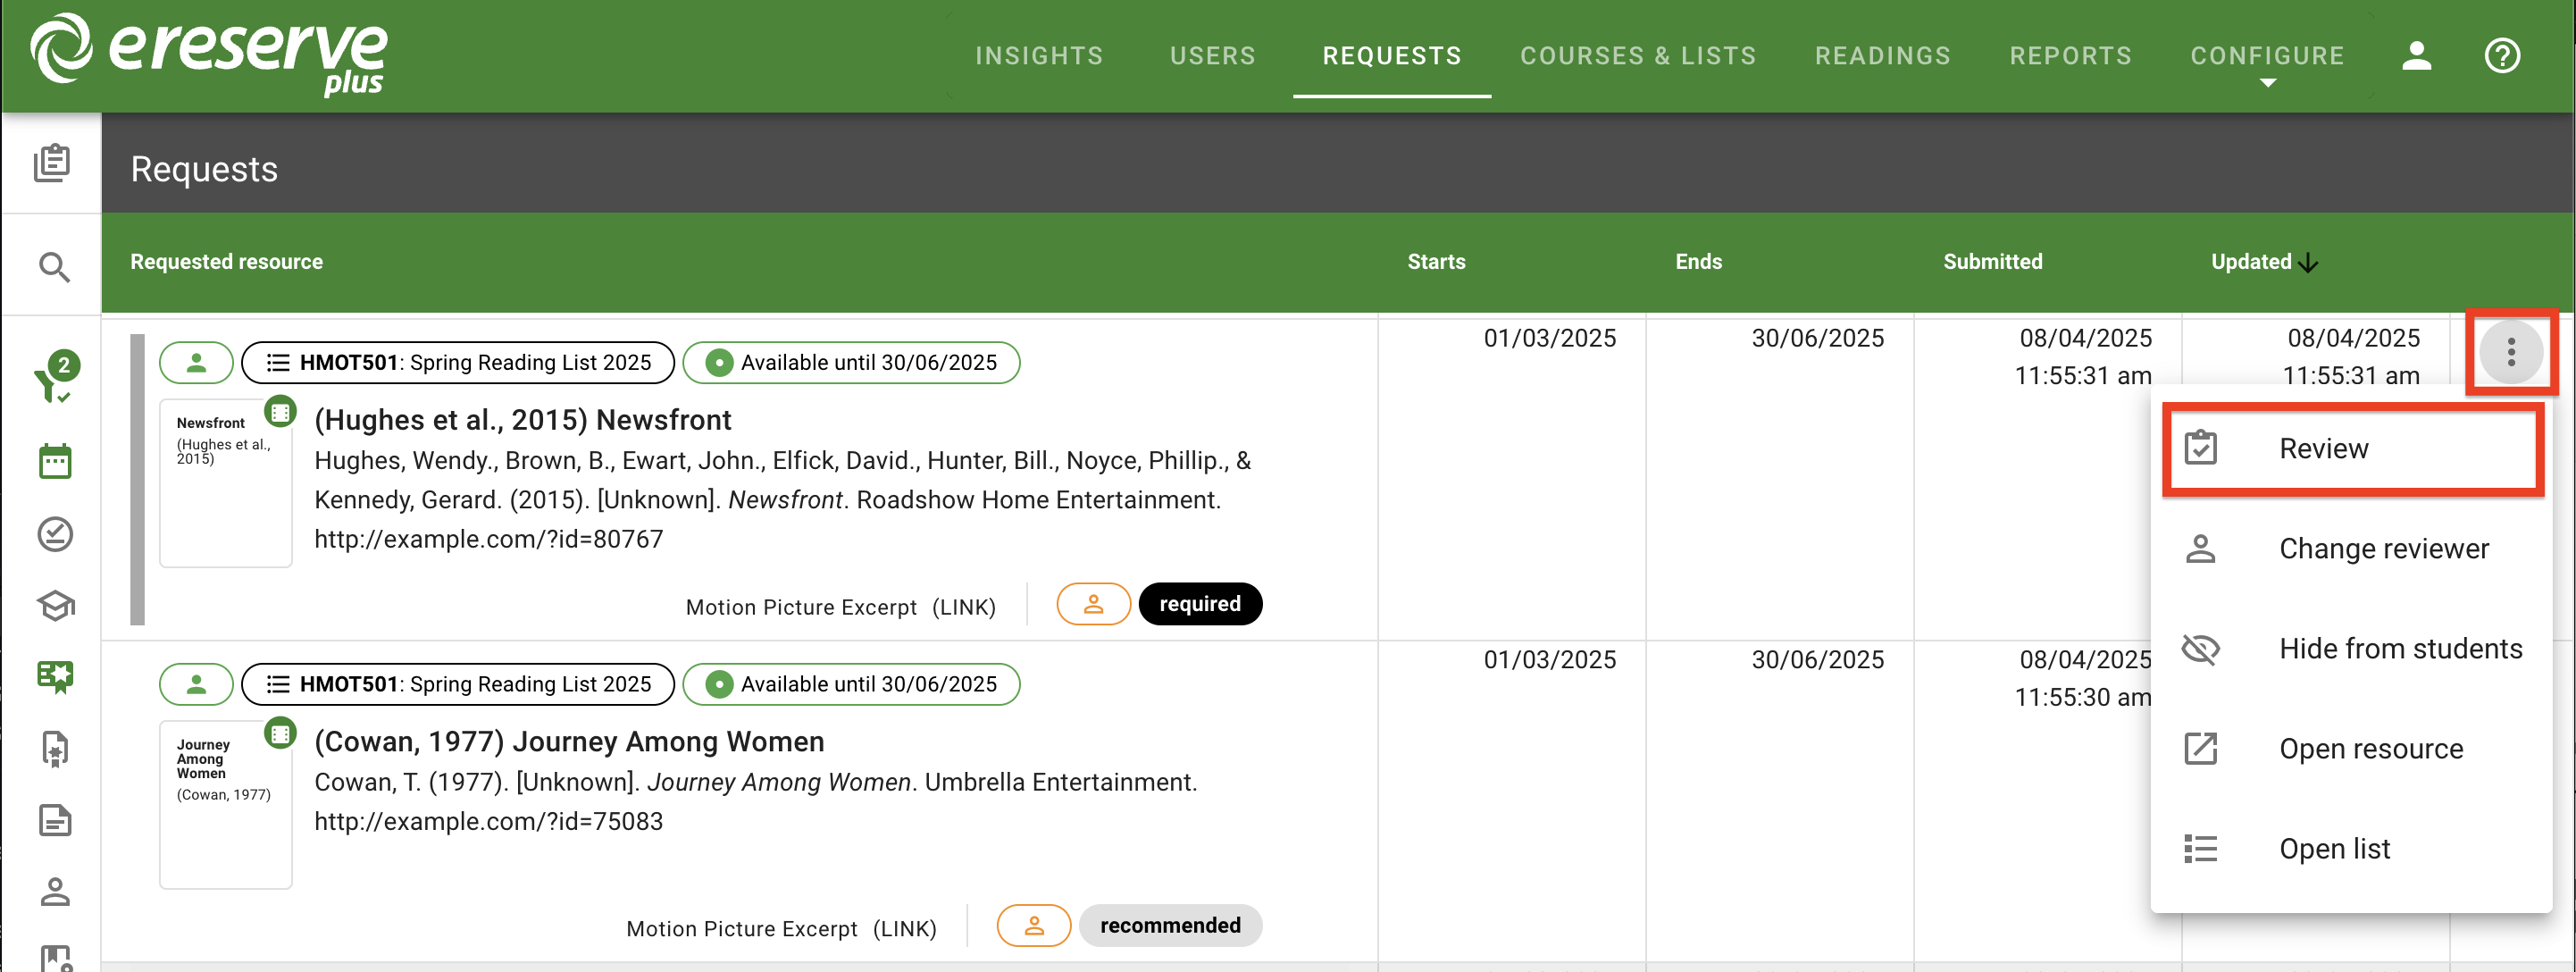Viewport: 2576px width, 972px height.
Task: Click the clock checkmark sidebar icon
Action: (54, 534)
